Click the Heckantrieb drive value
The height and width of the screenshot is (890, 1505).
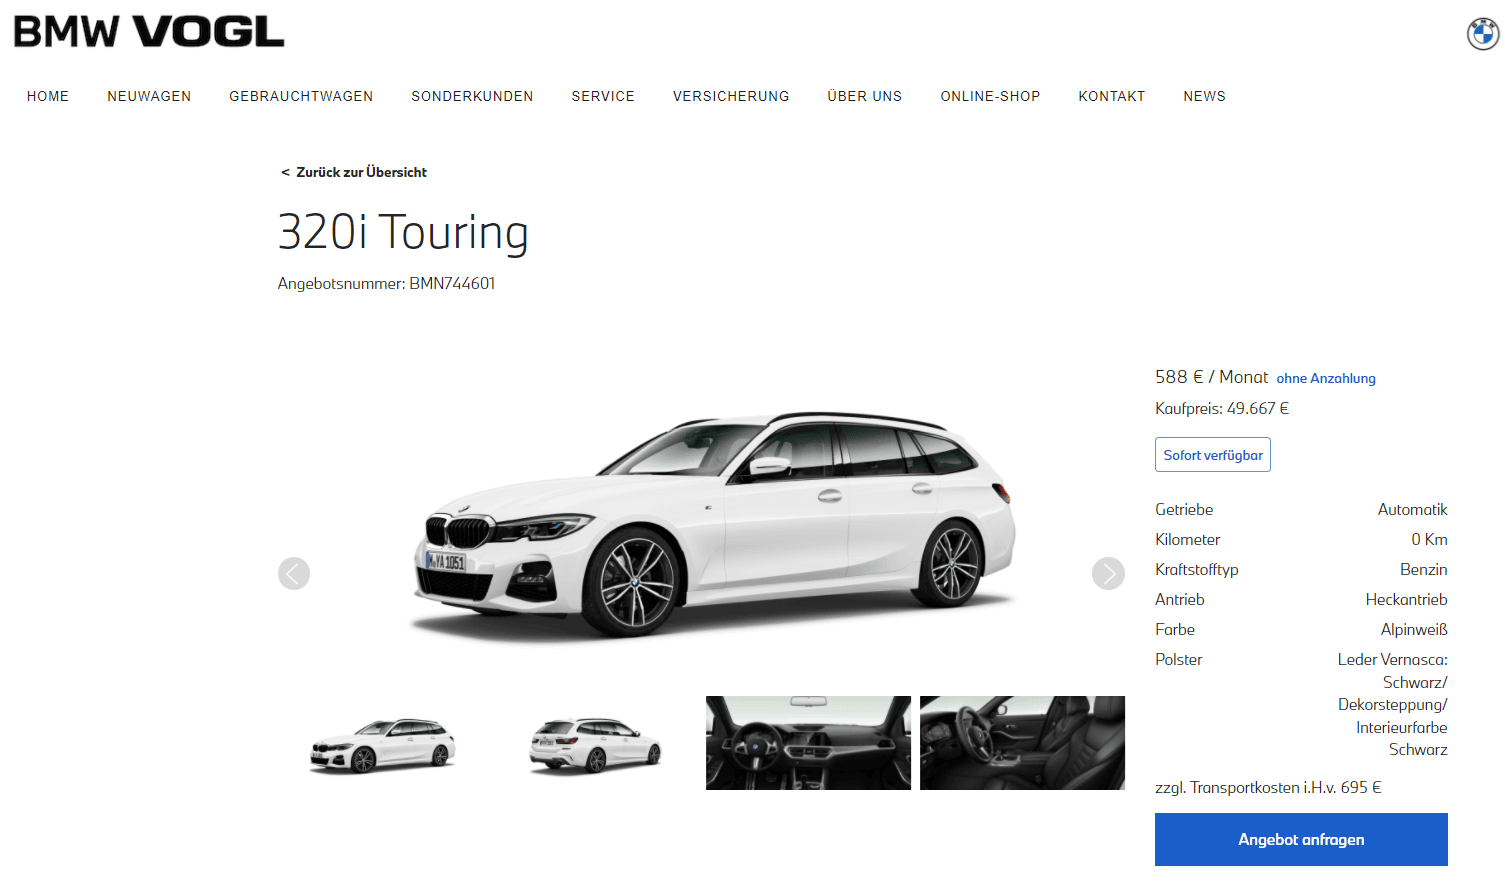tap(1406, 599)
